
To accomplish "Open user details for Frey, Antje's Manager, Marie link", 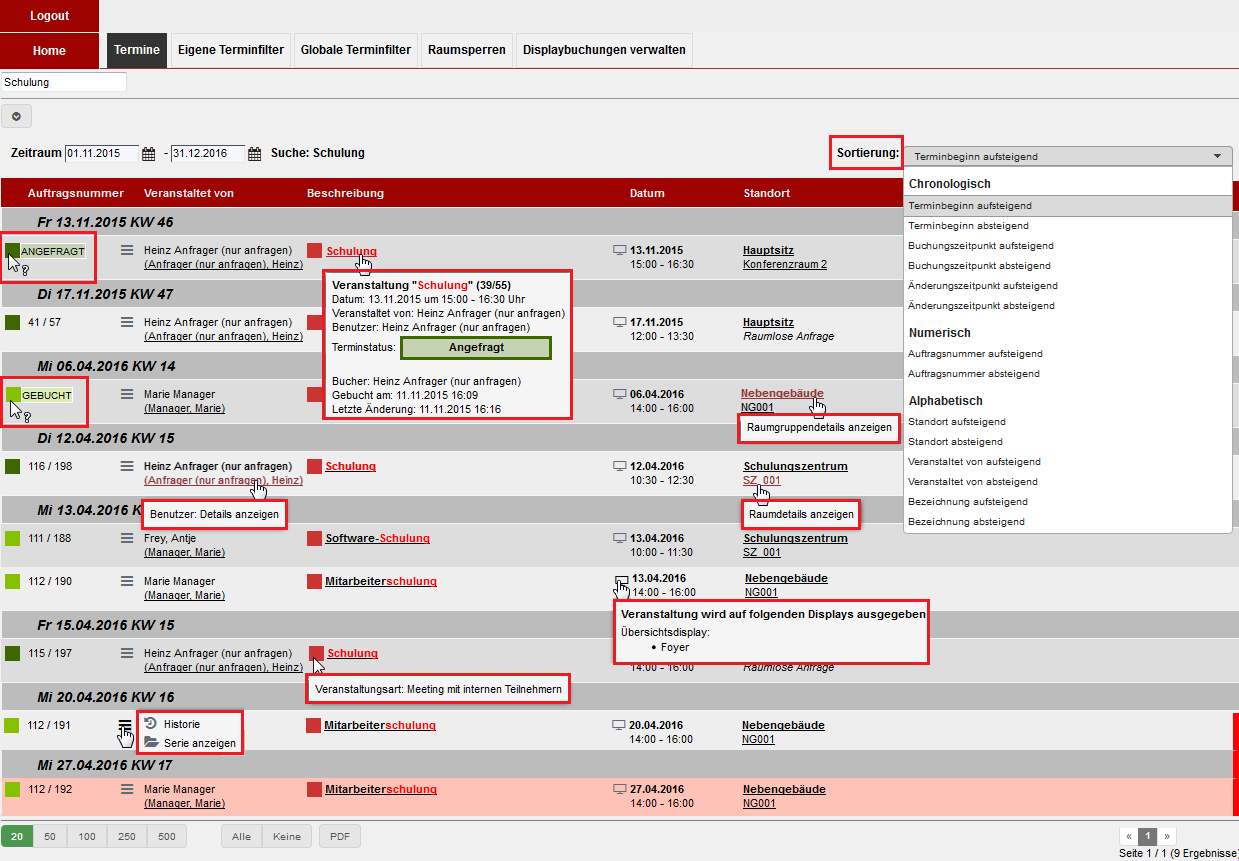I will (x=184, y=552).
